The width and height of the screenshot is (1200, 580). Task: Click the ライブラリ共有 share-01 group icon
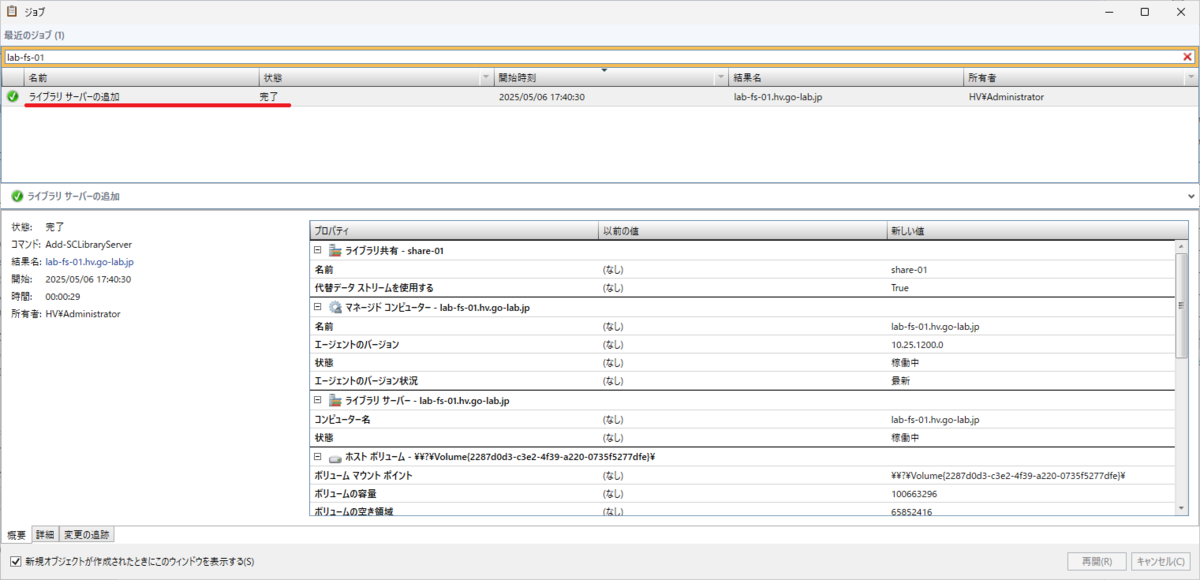point(334,251)
